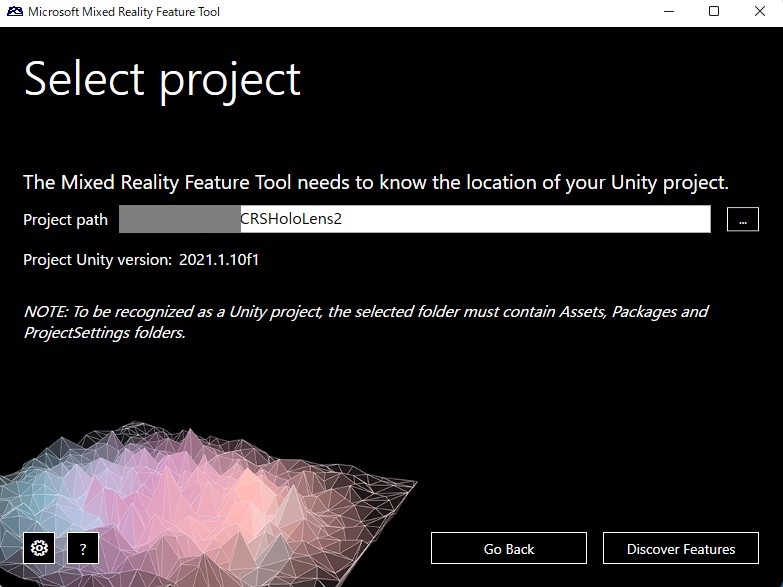Minimize the Feature Tool window

(x=669, y=11)
